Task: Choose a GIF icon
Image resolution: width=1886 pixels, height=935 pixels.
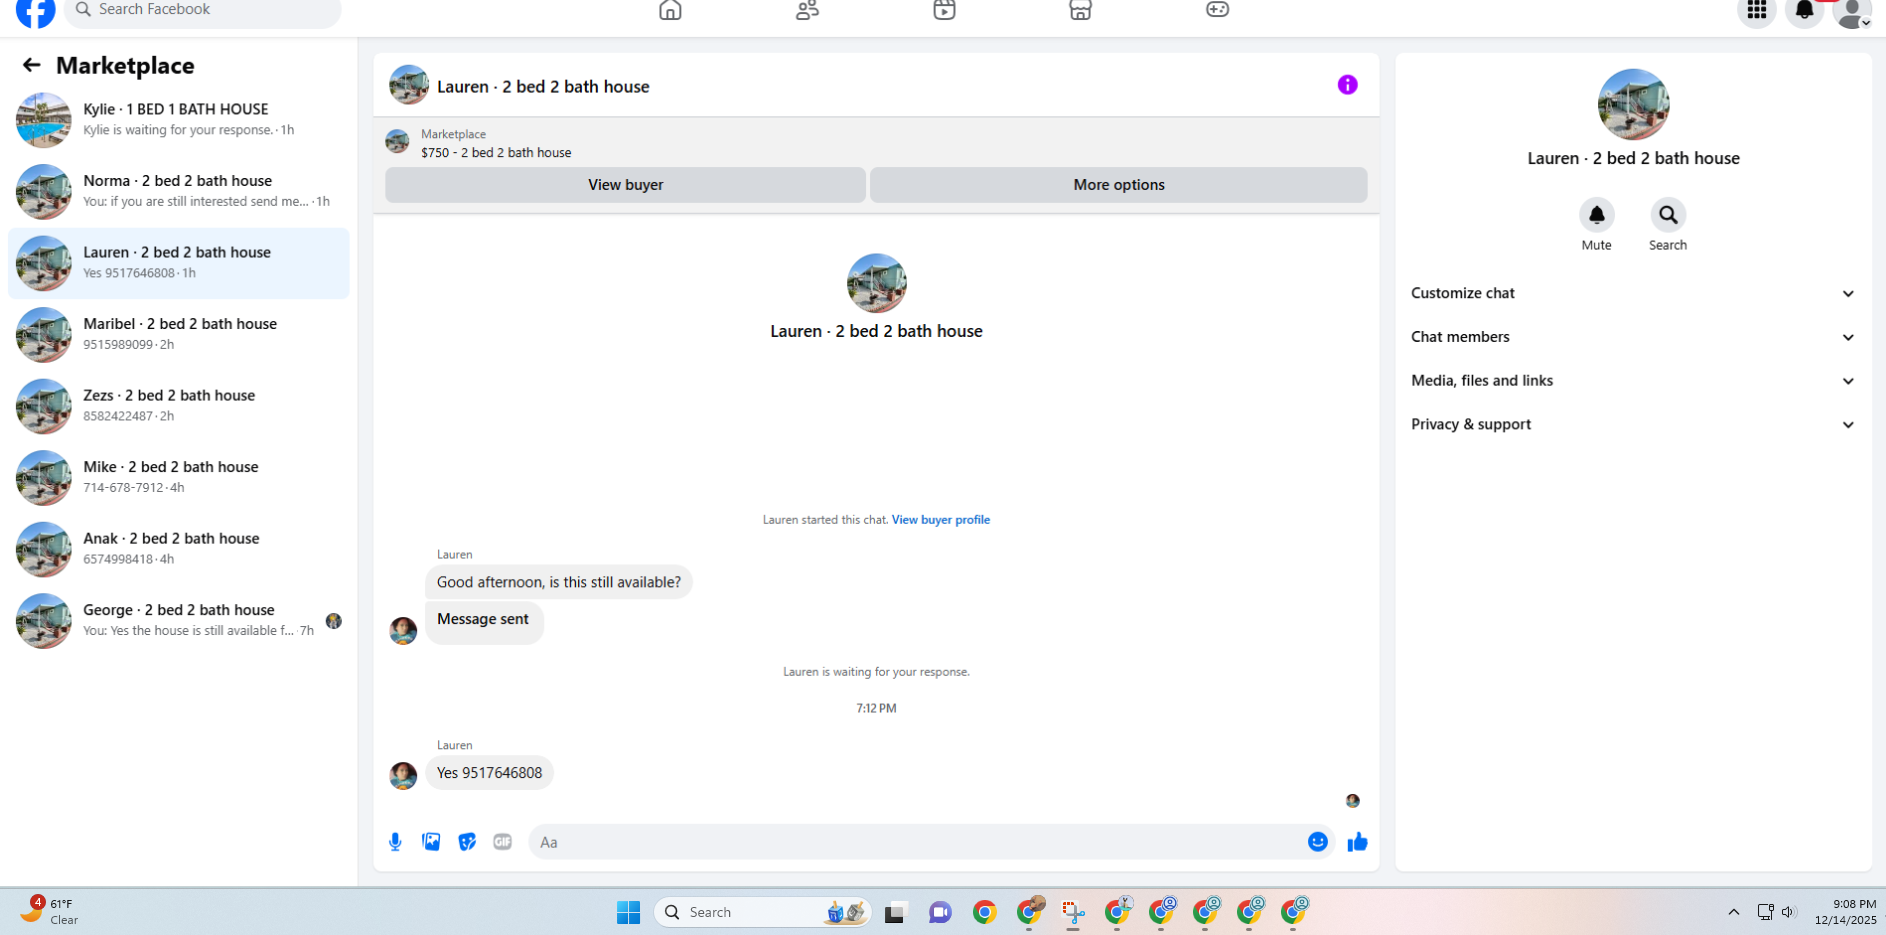Action: (503, 842)
